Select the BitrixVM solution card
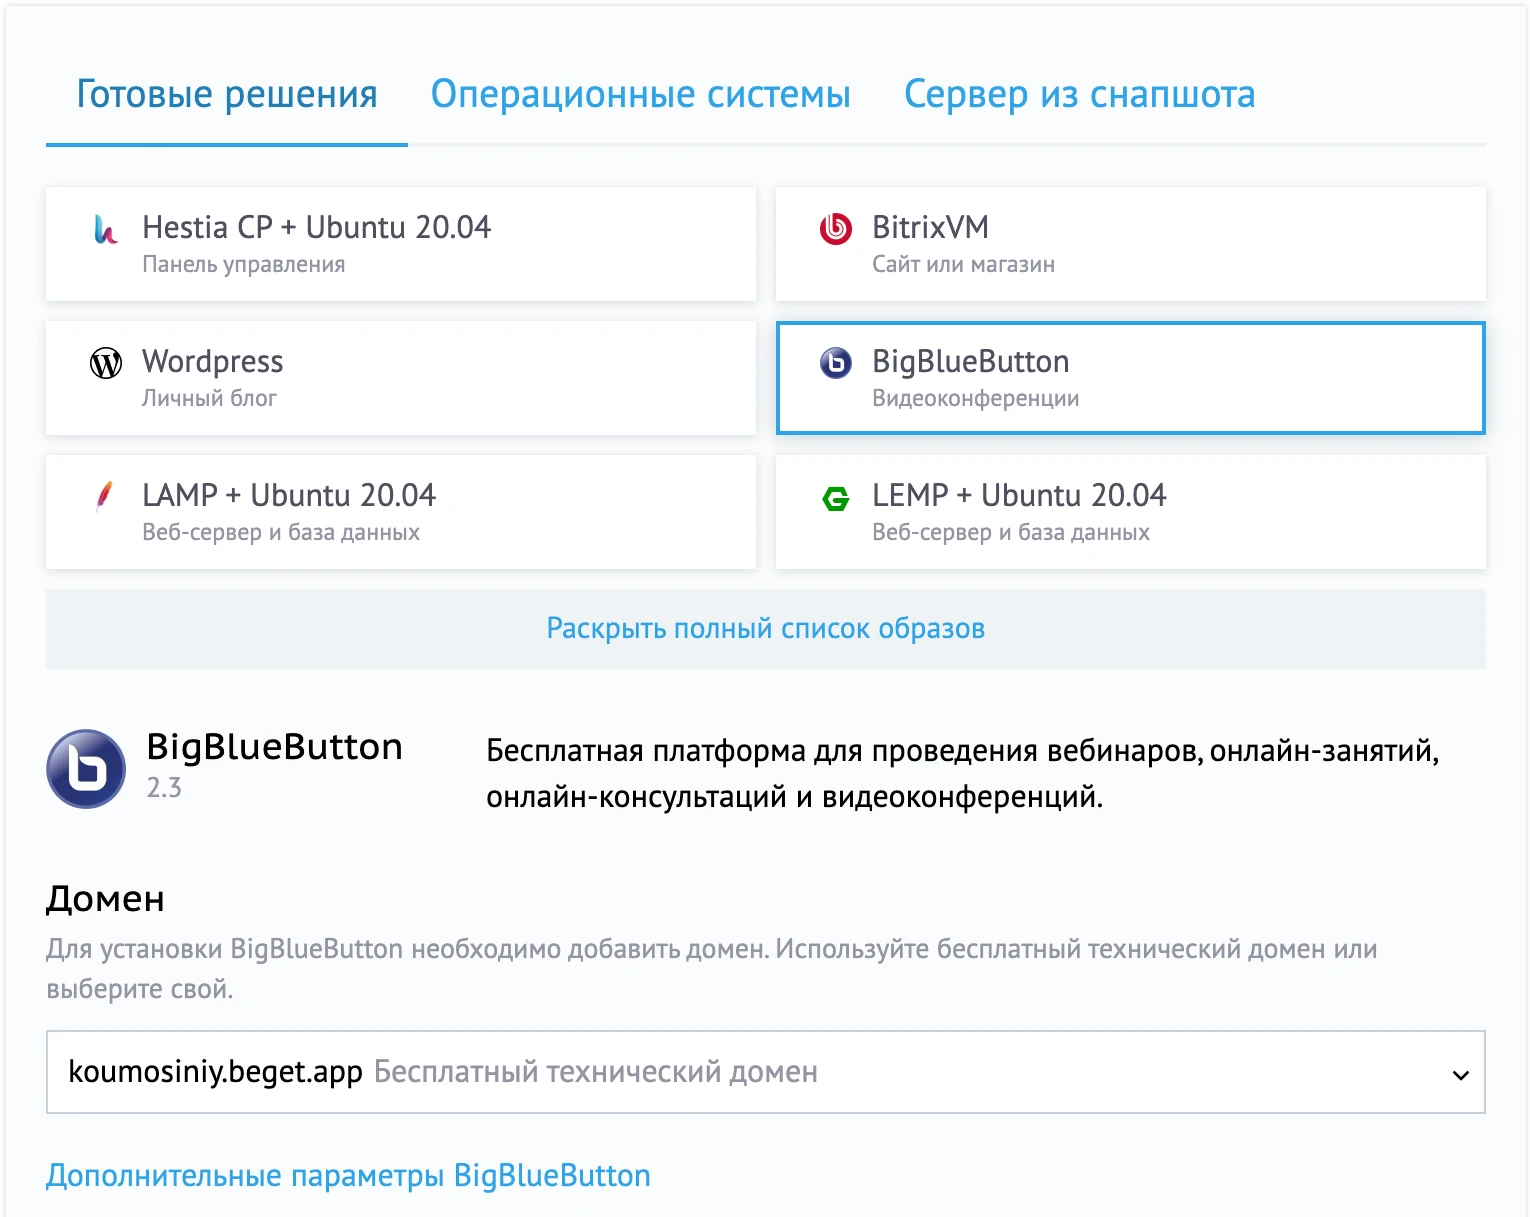This screenshot has height=1217, width=1530. coord(1130,244)
